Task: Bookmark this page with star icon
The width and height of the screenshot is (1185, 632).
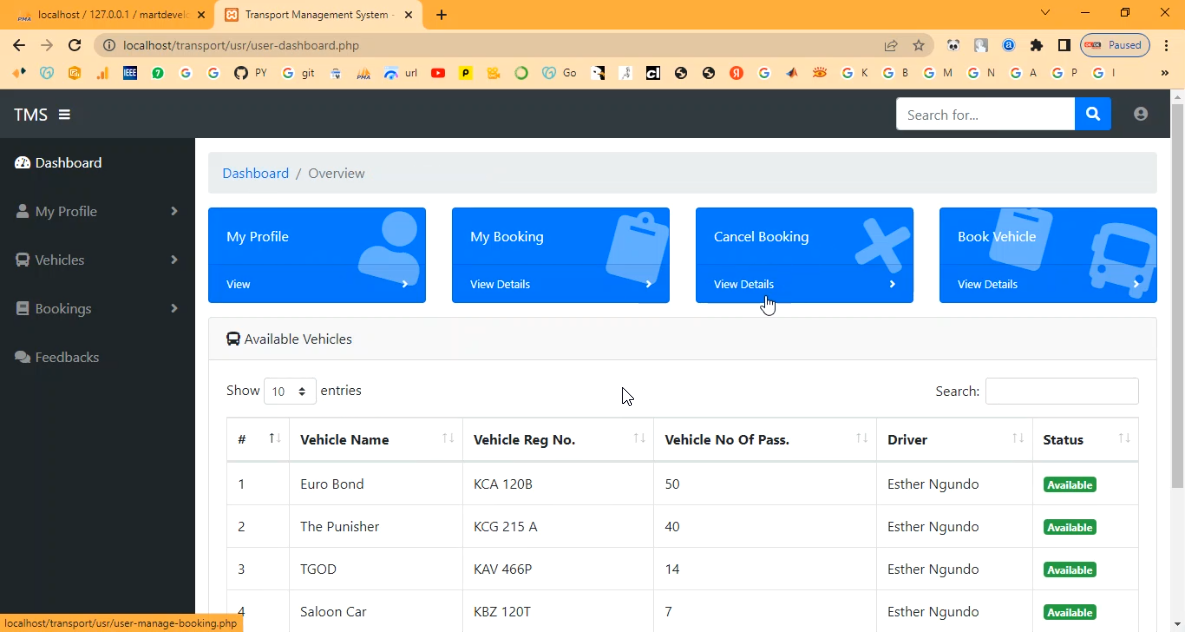Action: (x=918, y=45)
